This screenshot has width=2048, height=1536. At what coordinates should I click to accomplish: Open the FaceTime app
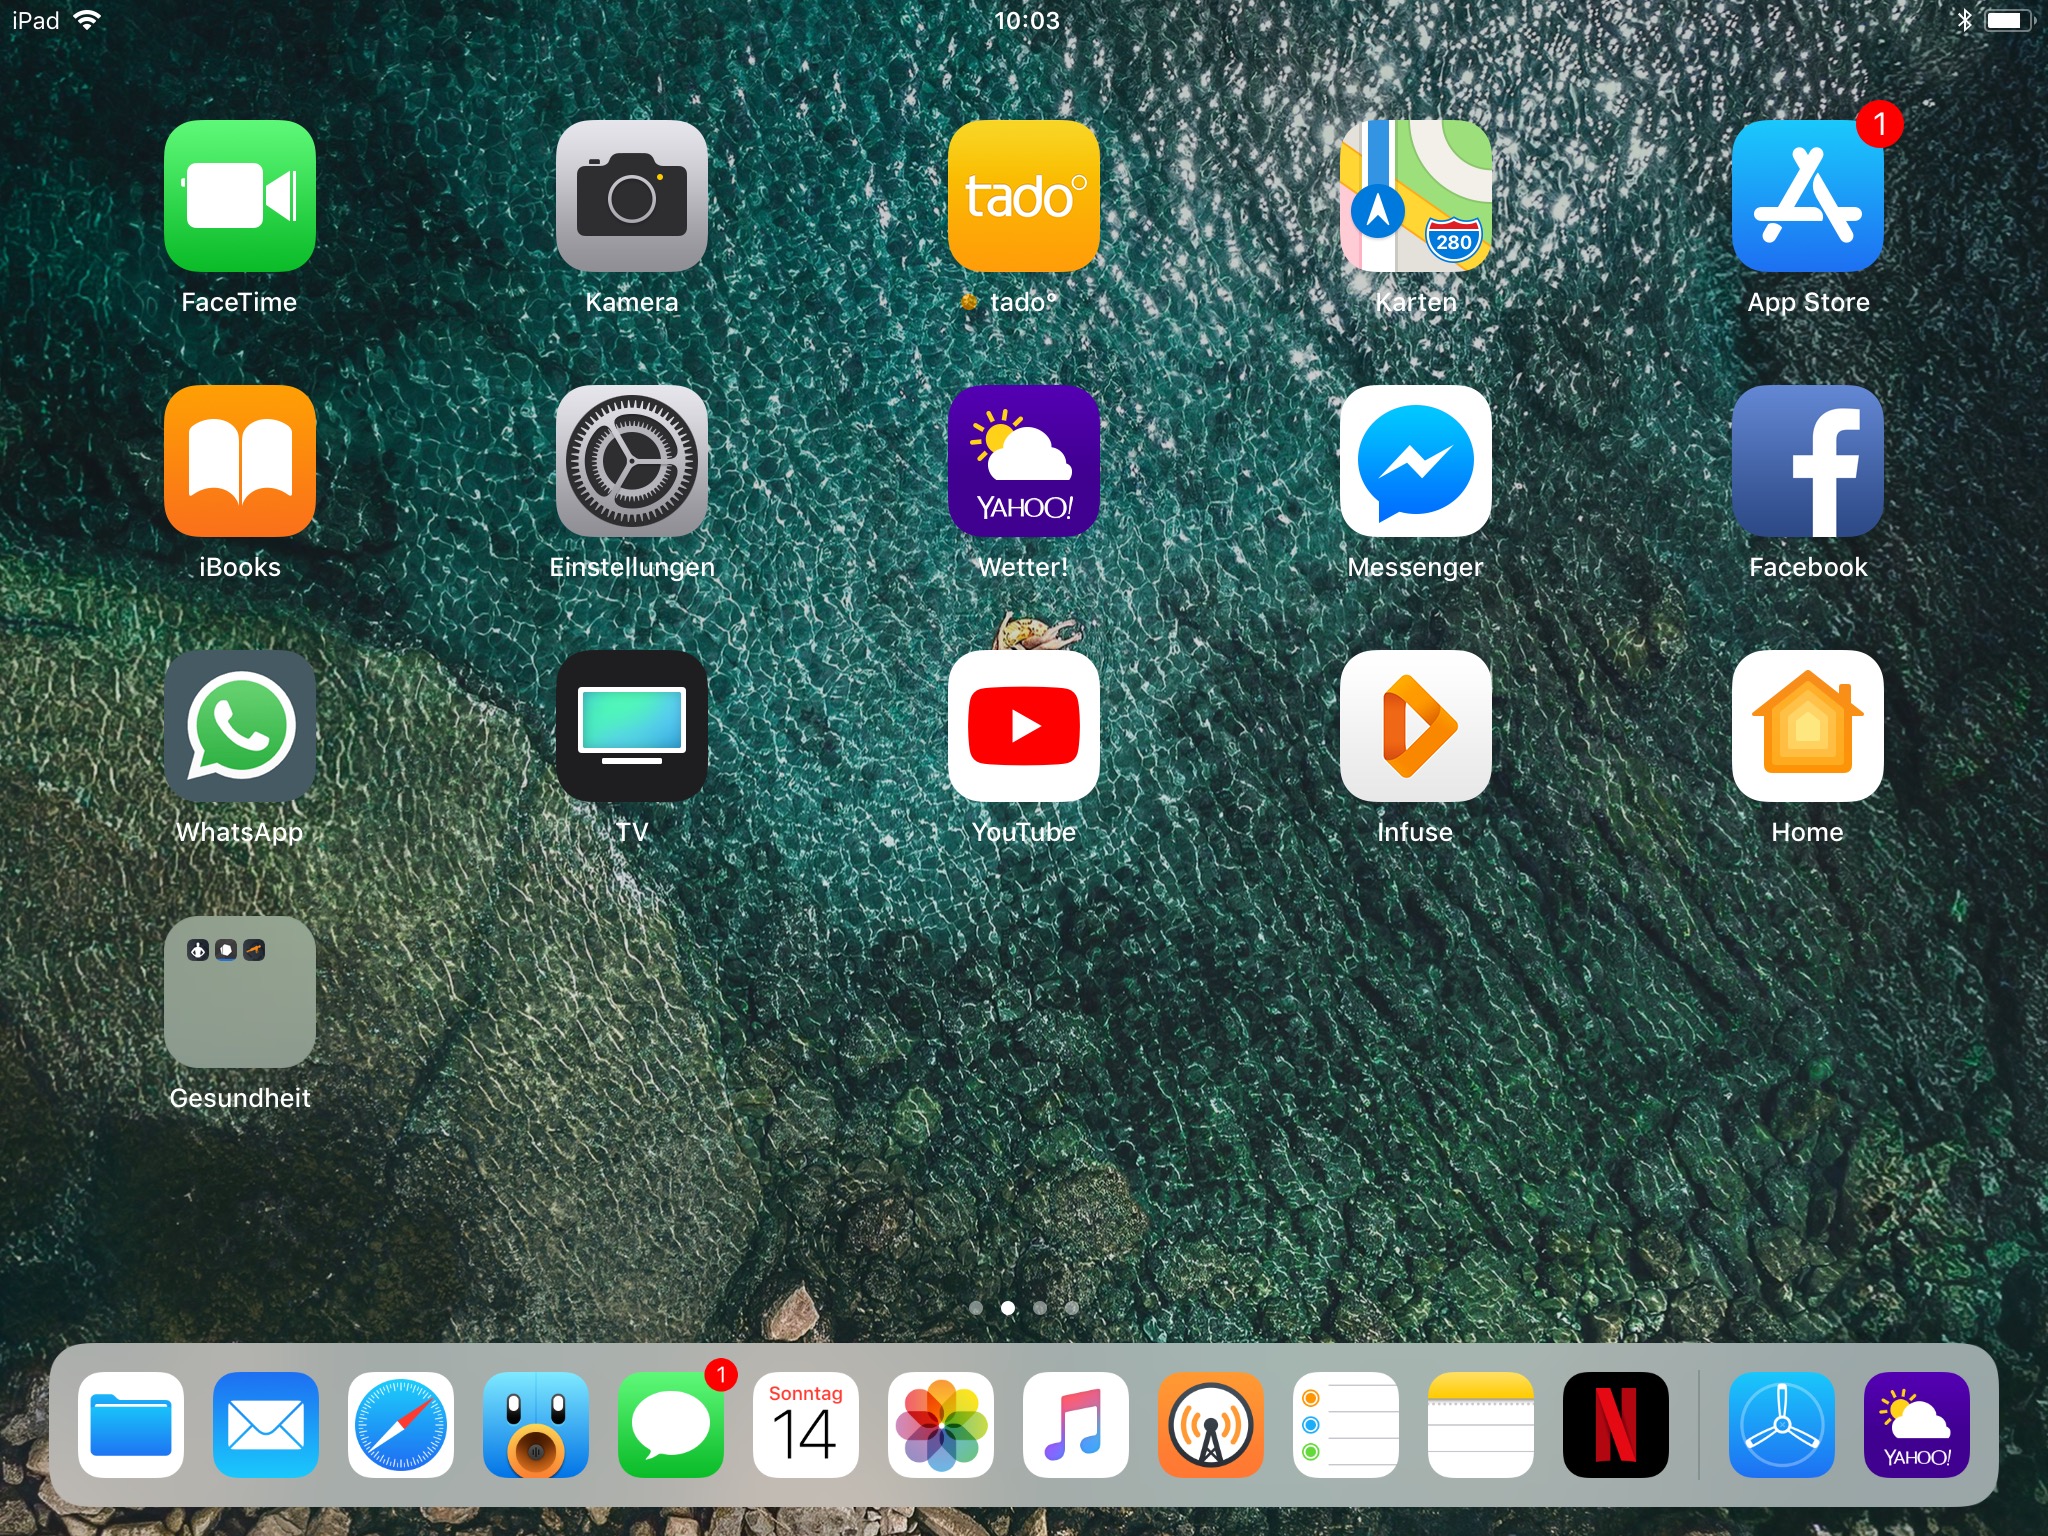tap(240, 196)
